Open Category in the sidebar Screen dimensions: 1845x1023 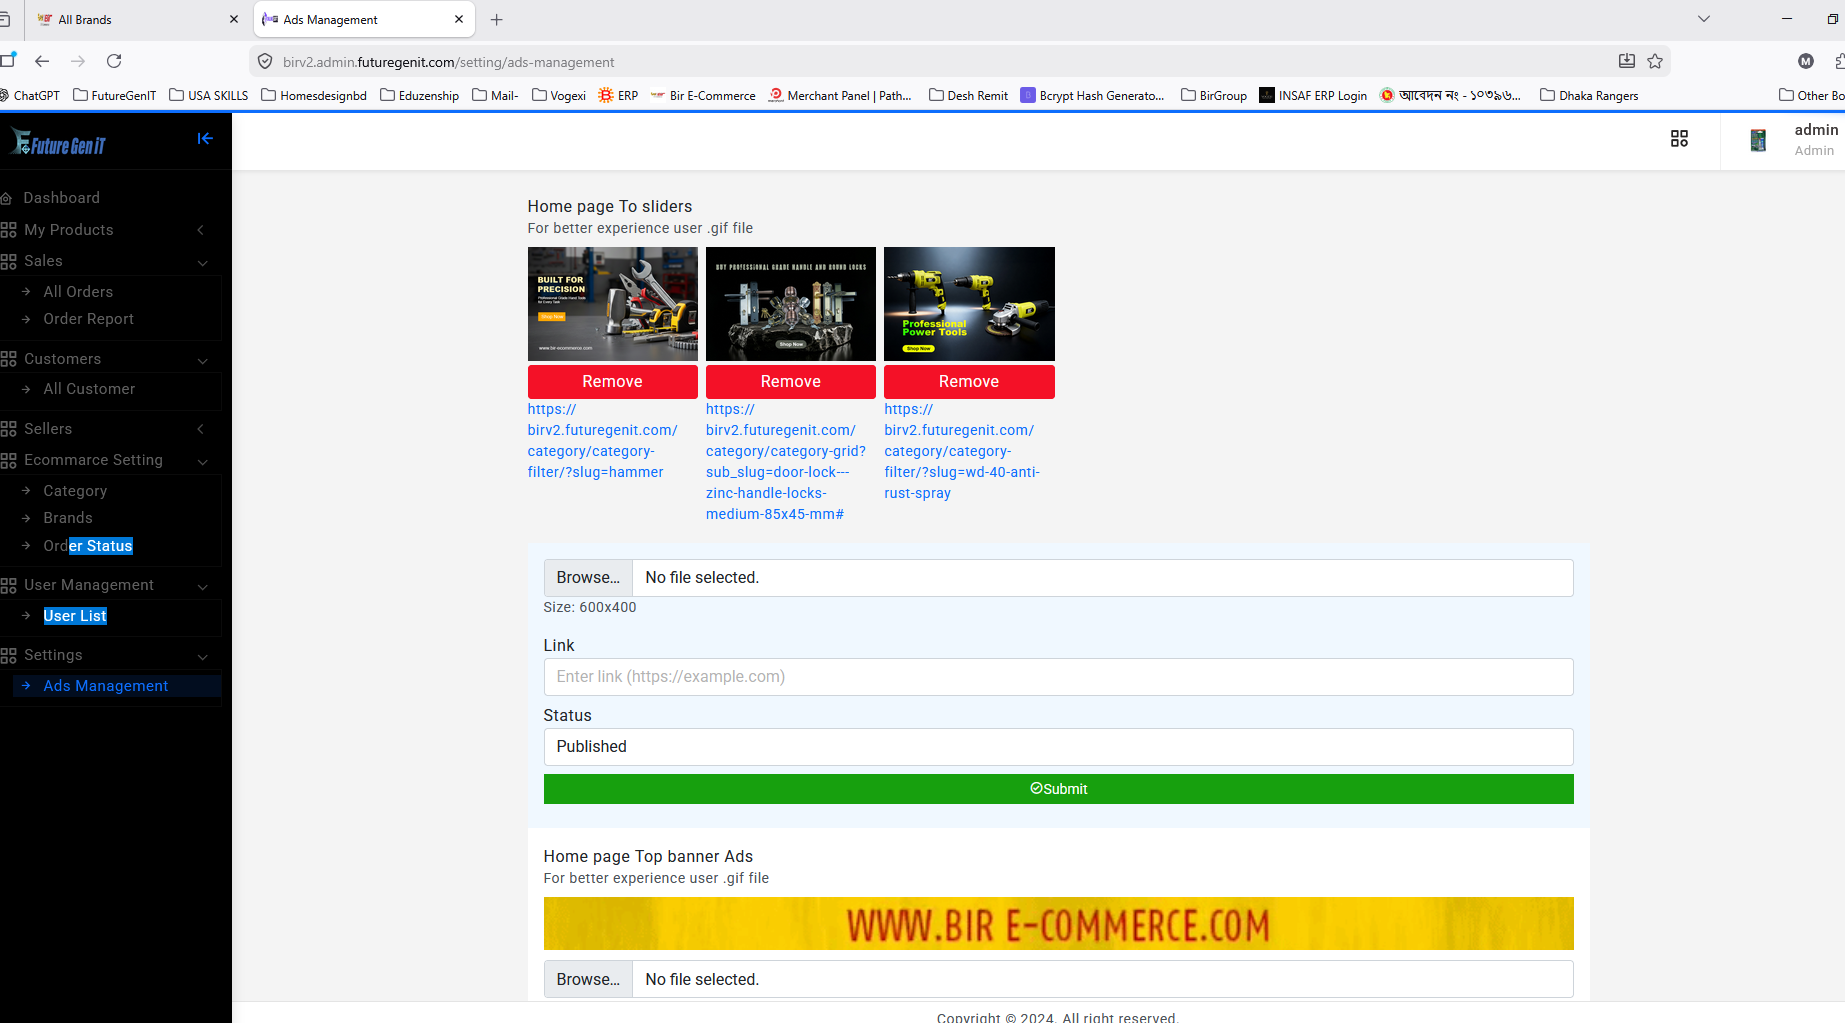[75, 491]
